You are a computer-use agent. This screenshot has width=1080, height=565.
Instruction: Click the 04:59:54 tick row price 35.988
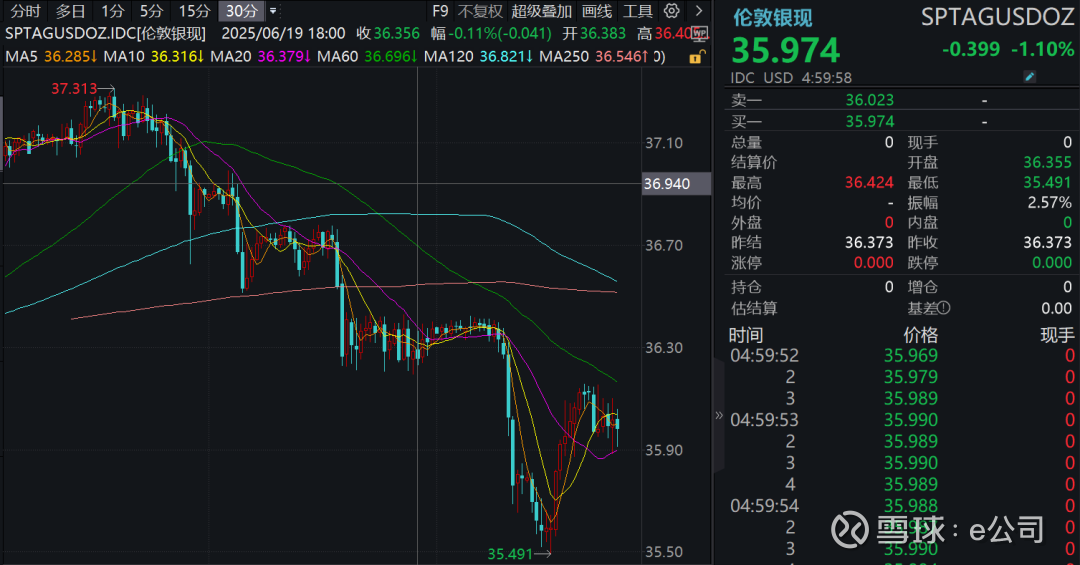911,506
